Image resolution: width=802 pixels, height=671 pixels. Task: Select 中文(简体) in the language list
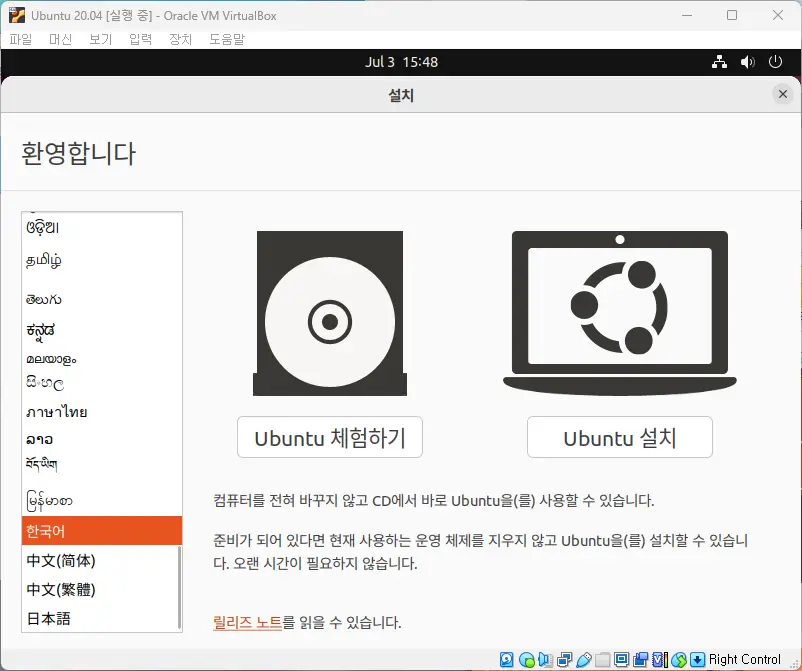pyautogui.click(x=102, y=561)
